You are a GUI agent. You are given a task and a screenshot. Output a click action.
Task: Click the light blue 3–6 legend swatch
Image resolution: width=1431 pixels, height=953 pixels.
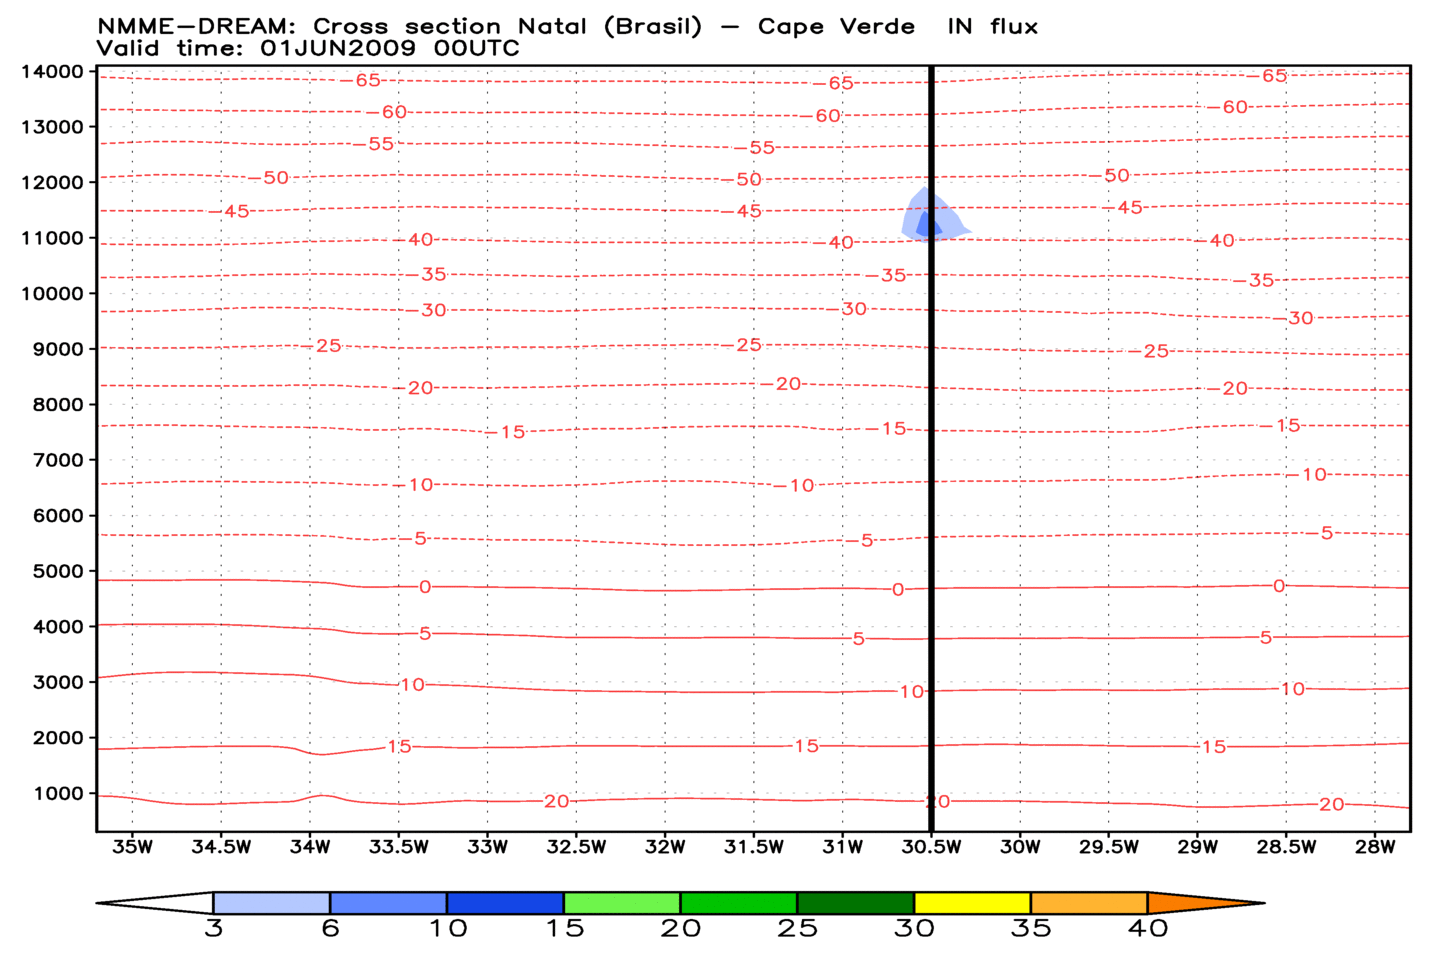(271, 903)
